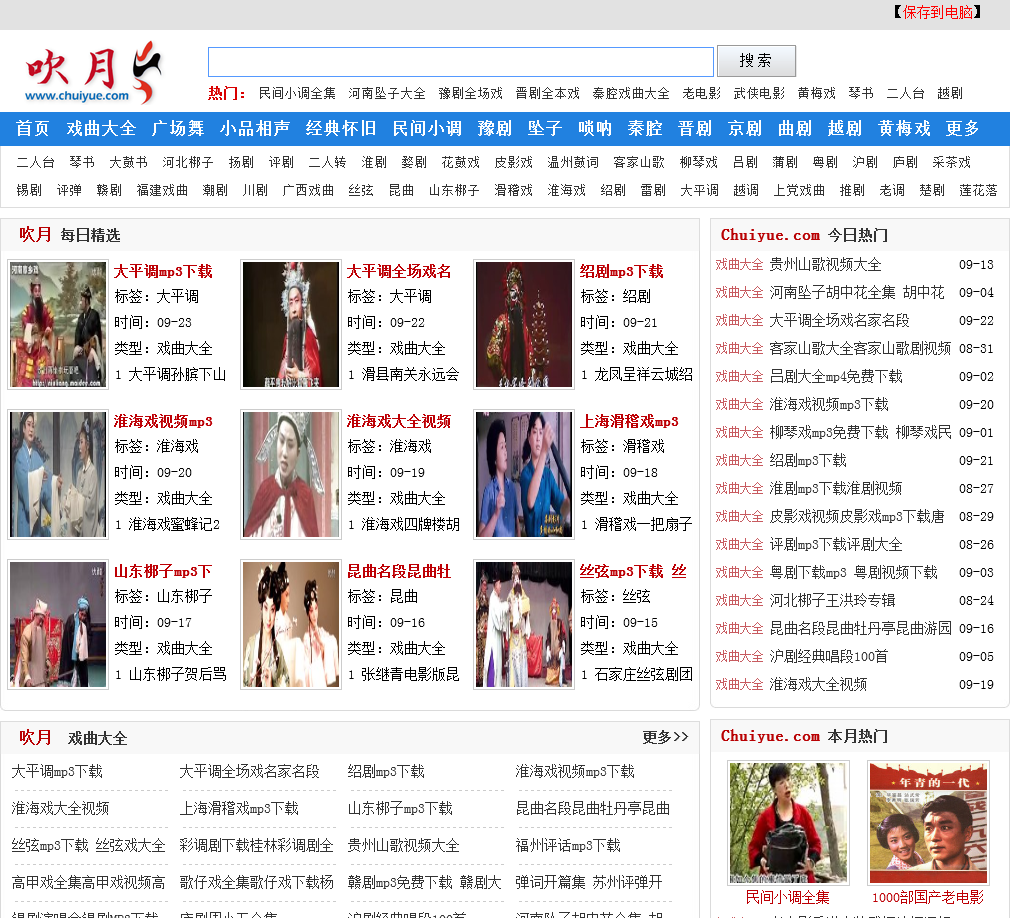Open the 民间小调 navigation item
Viewport: 1010px width, 918px height.
click(x=427, y=129)
